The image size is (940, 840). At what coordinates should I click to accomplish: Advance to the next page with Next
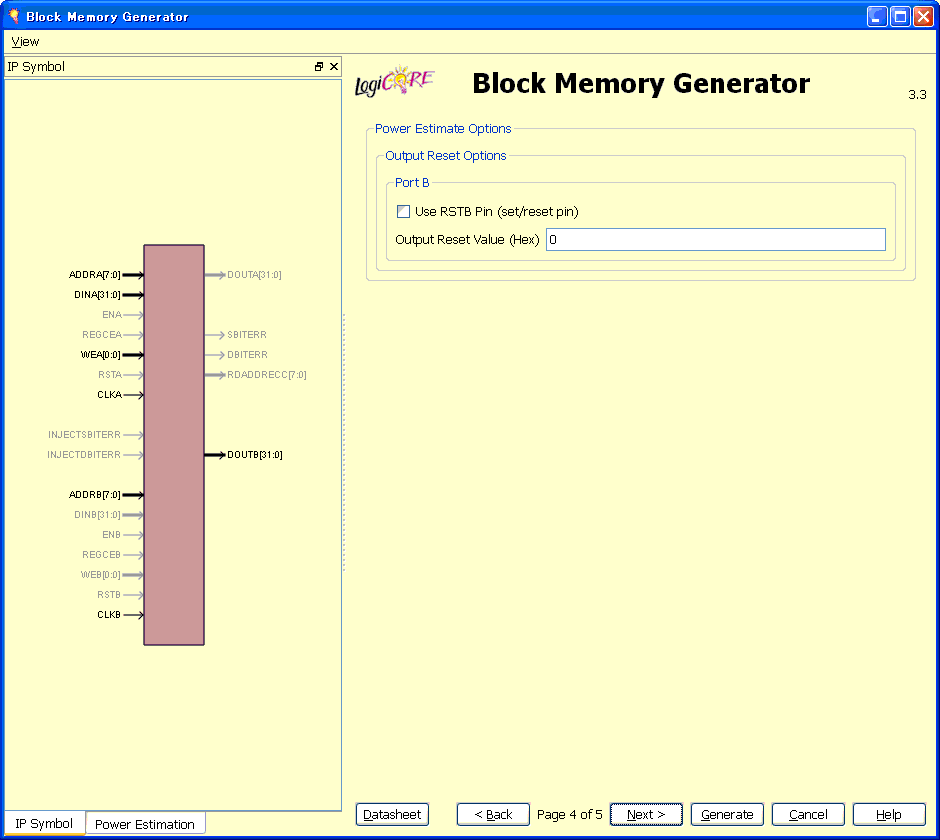tap(646, 814)
